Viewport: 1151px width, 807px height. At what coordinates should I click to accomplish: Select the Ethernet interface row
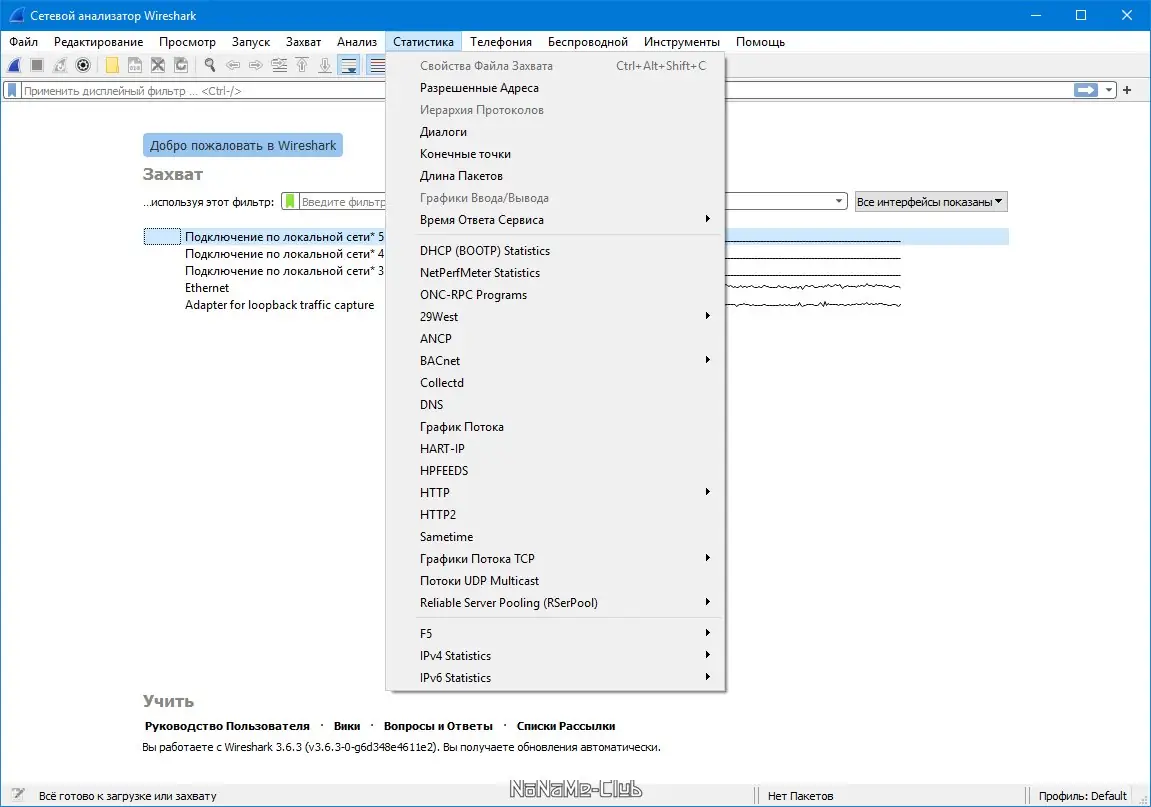(x=576, y=288)
